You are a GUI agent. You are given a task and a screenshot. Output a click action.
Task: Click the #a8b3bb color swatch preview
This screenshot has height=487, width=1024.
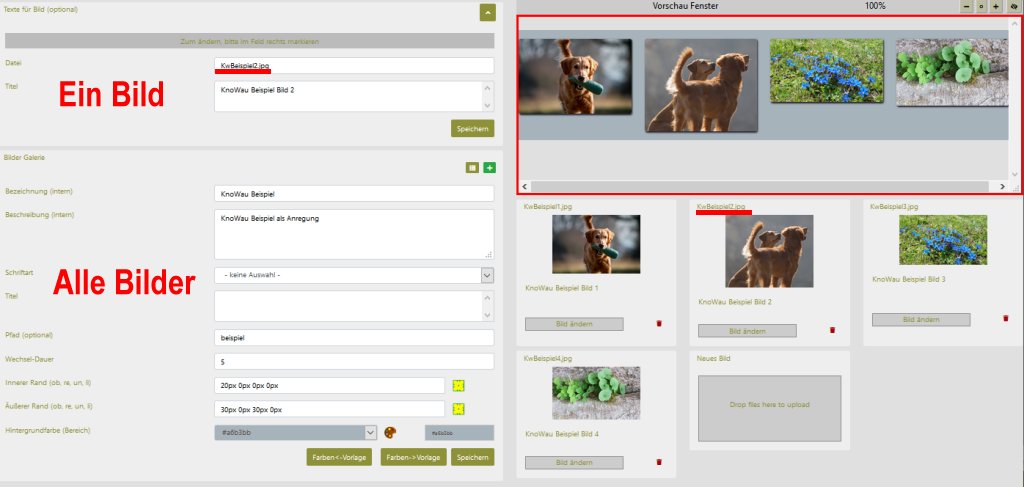(x=459, y=432)
